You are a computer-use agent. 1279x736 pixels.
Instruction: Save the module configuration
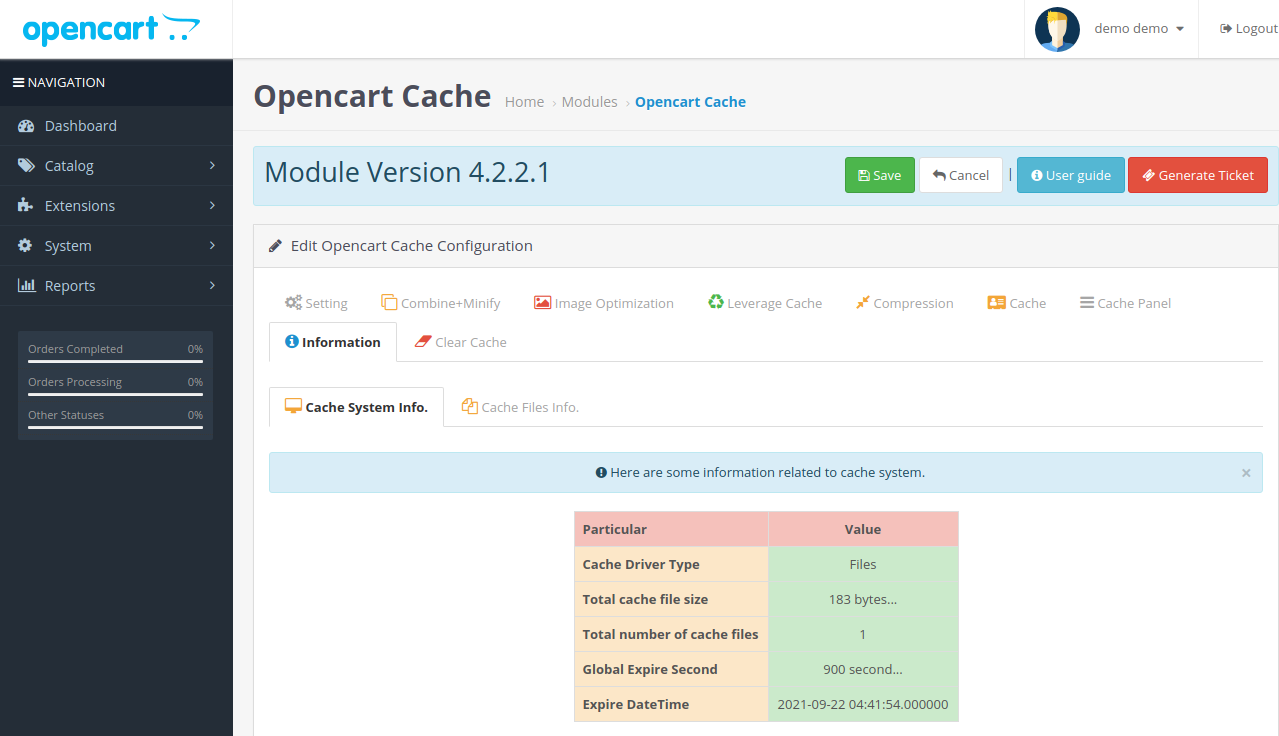click(x=879, y=175)
